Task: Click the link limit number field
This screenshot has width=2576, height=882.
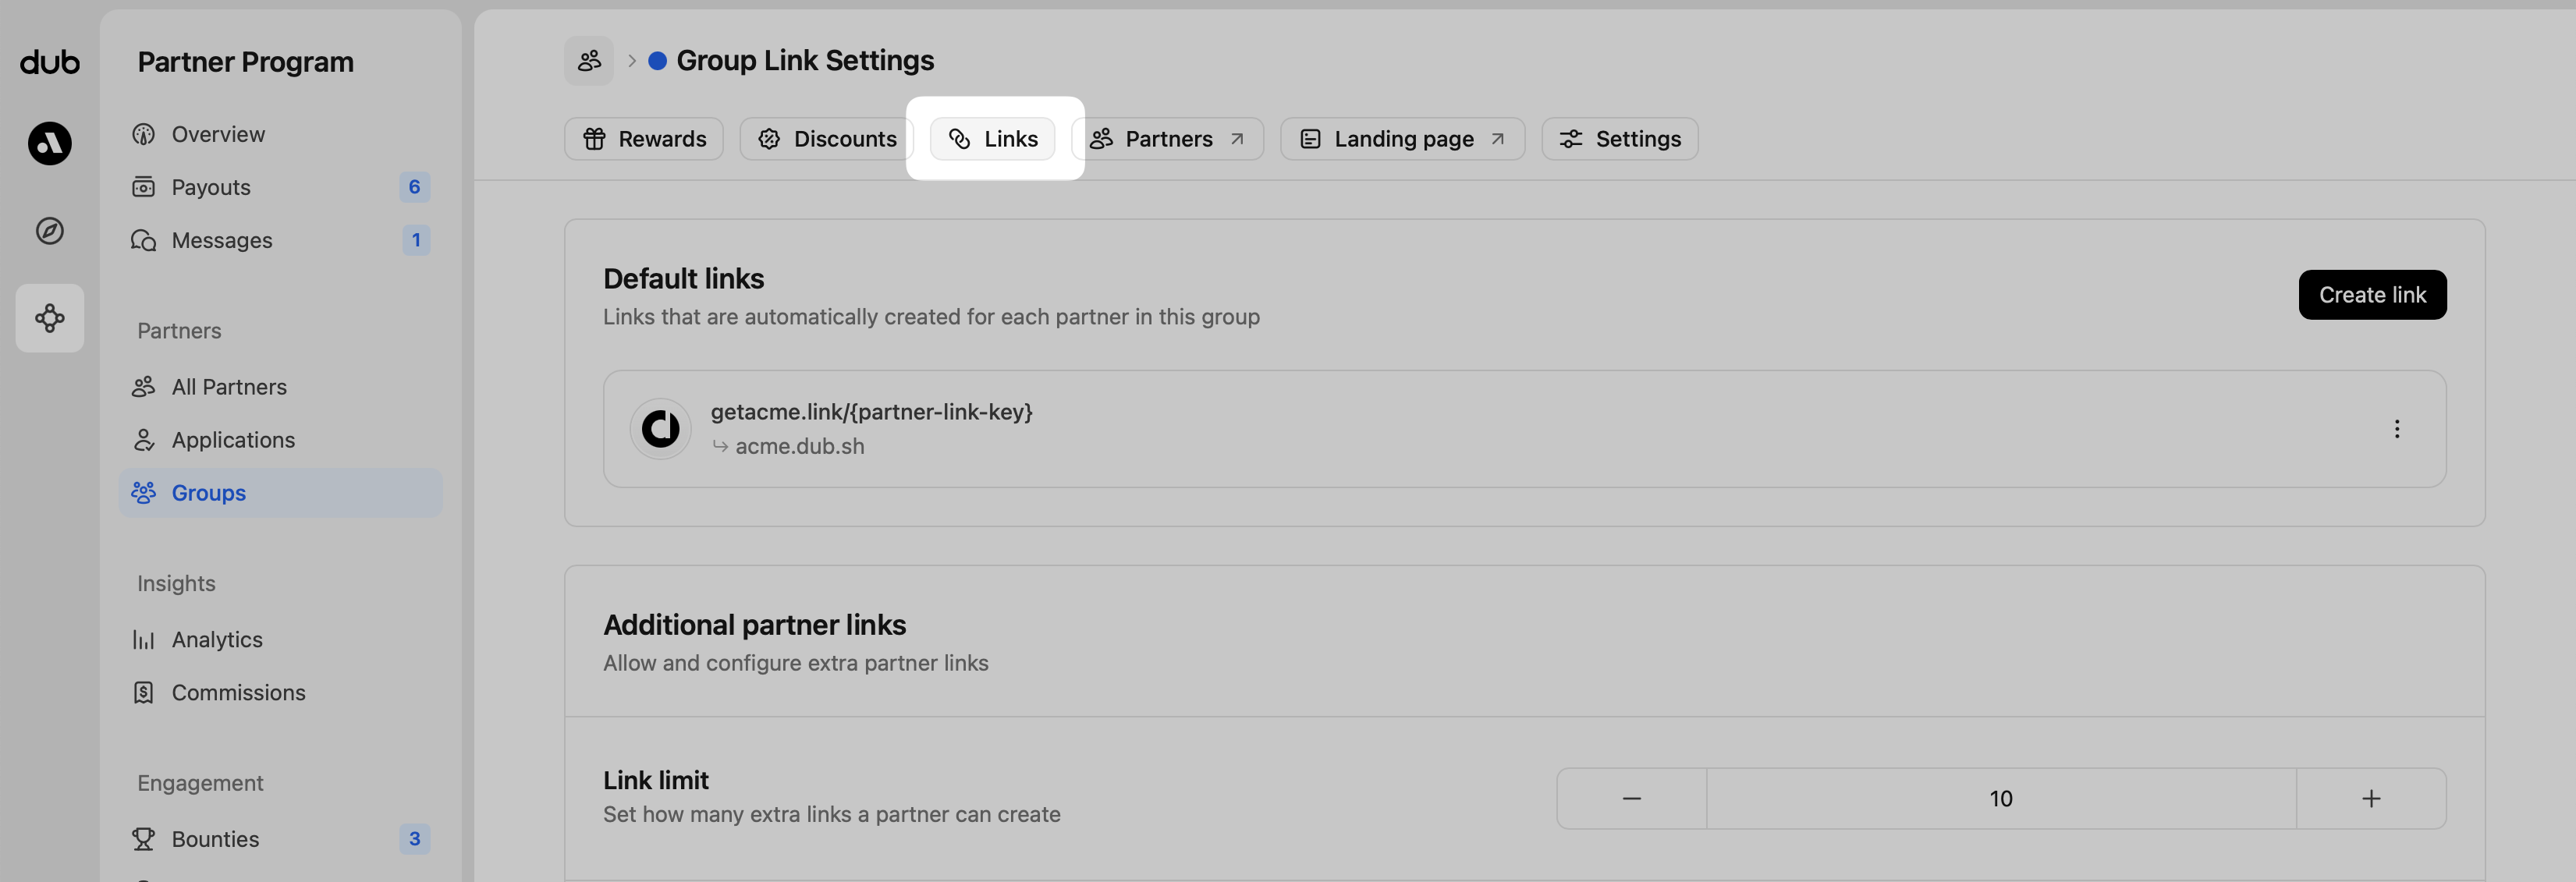Action: (2000, 798)
